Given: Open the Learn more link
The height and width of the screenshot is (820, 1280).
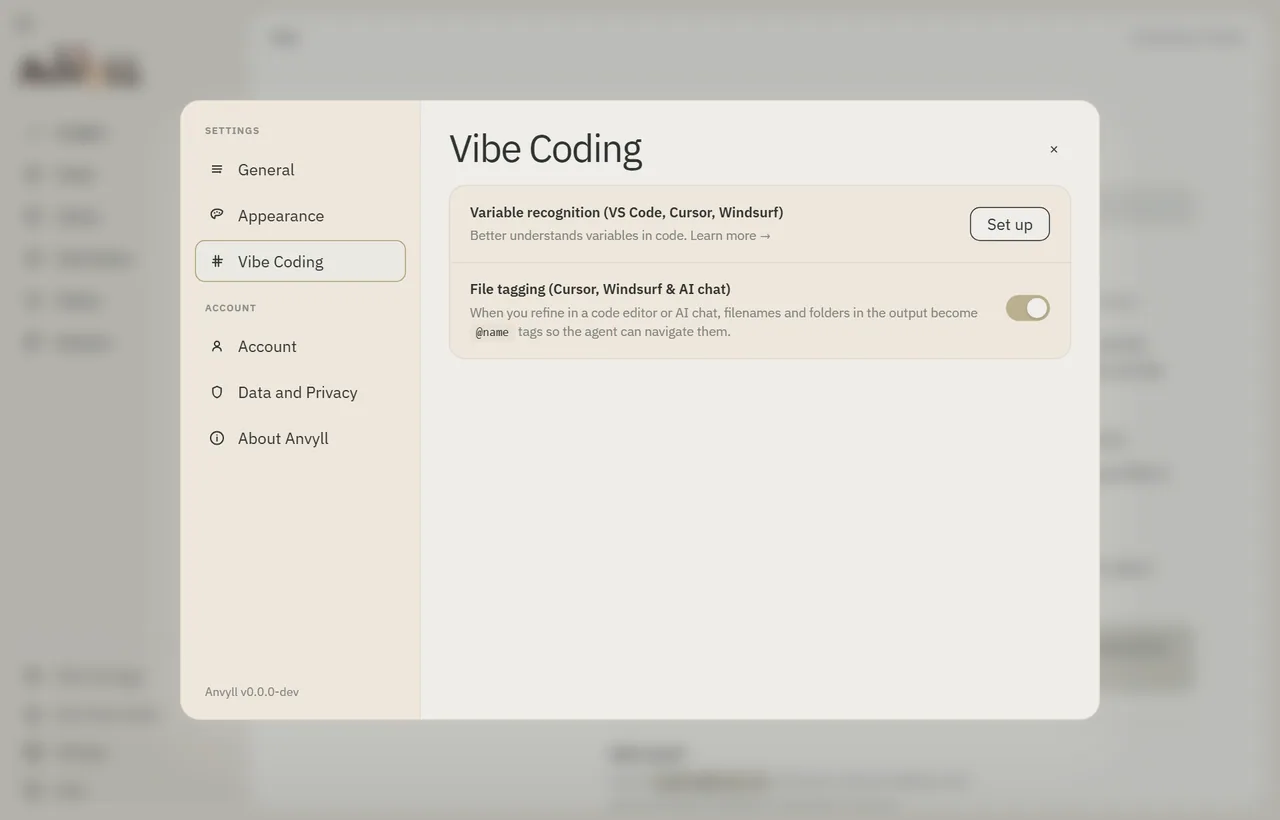Looking at the screenshot, I should point(730,236).
